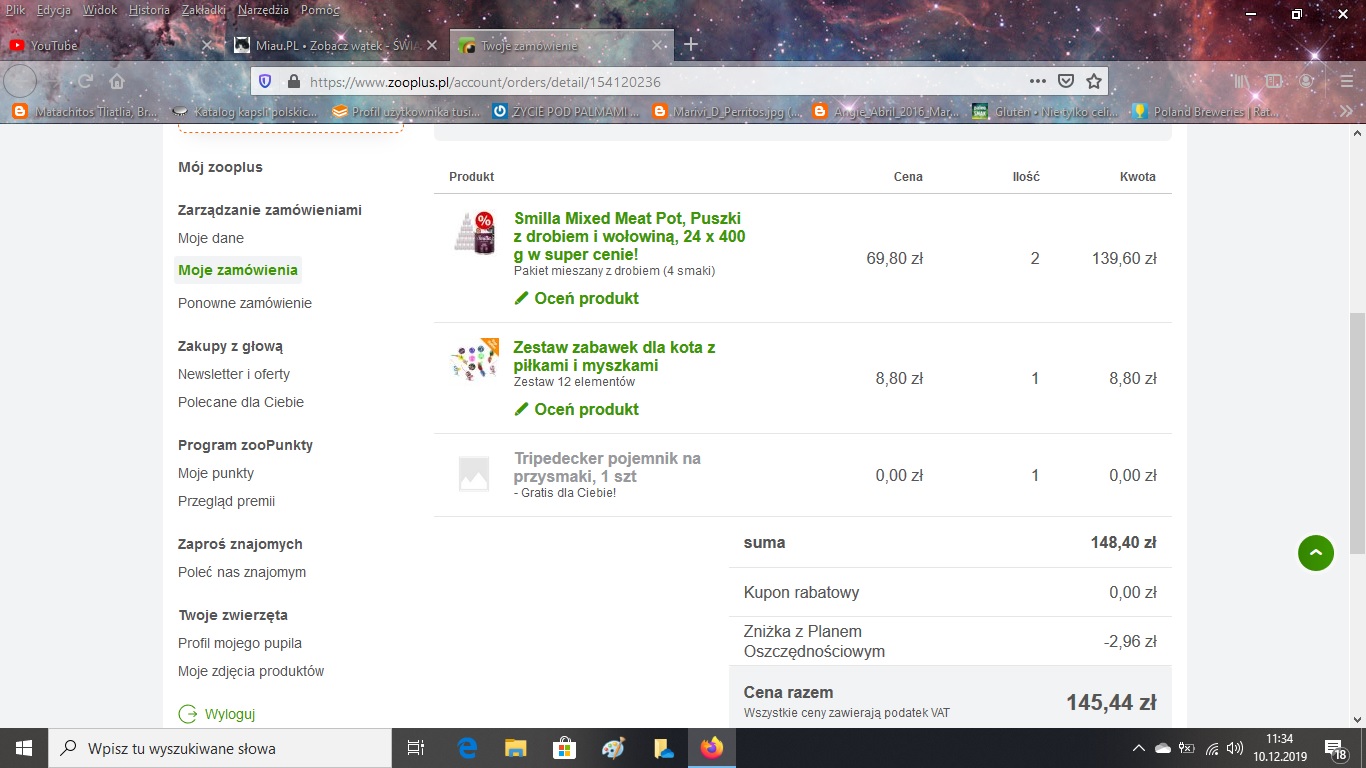Open Moje zdjęcia produktów link
The height and width of the screenshot is (768, 1366).
pos(251,671)
